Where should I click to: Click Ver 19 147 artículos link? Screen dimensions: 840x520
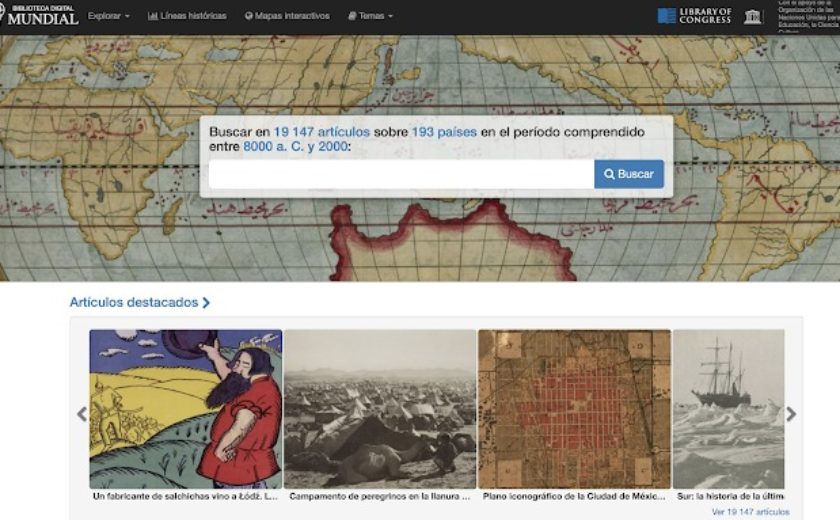(x=751, y=512)
